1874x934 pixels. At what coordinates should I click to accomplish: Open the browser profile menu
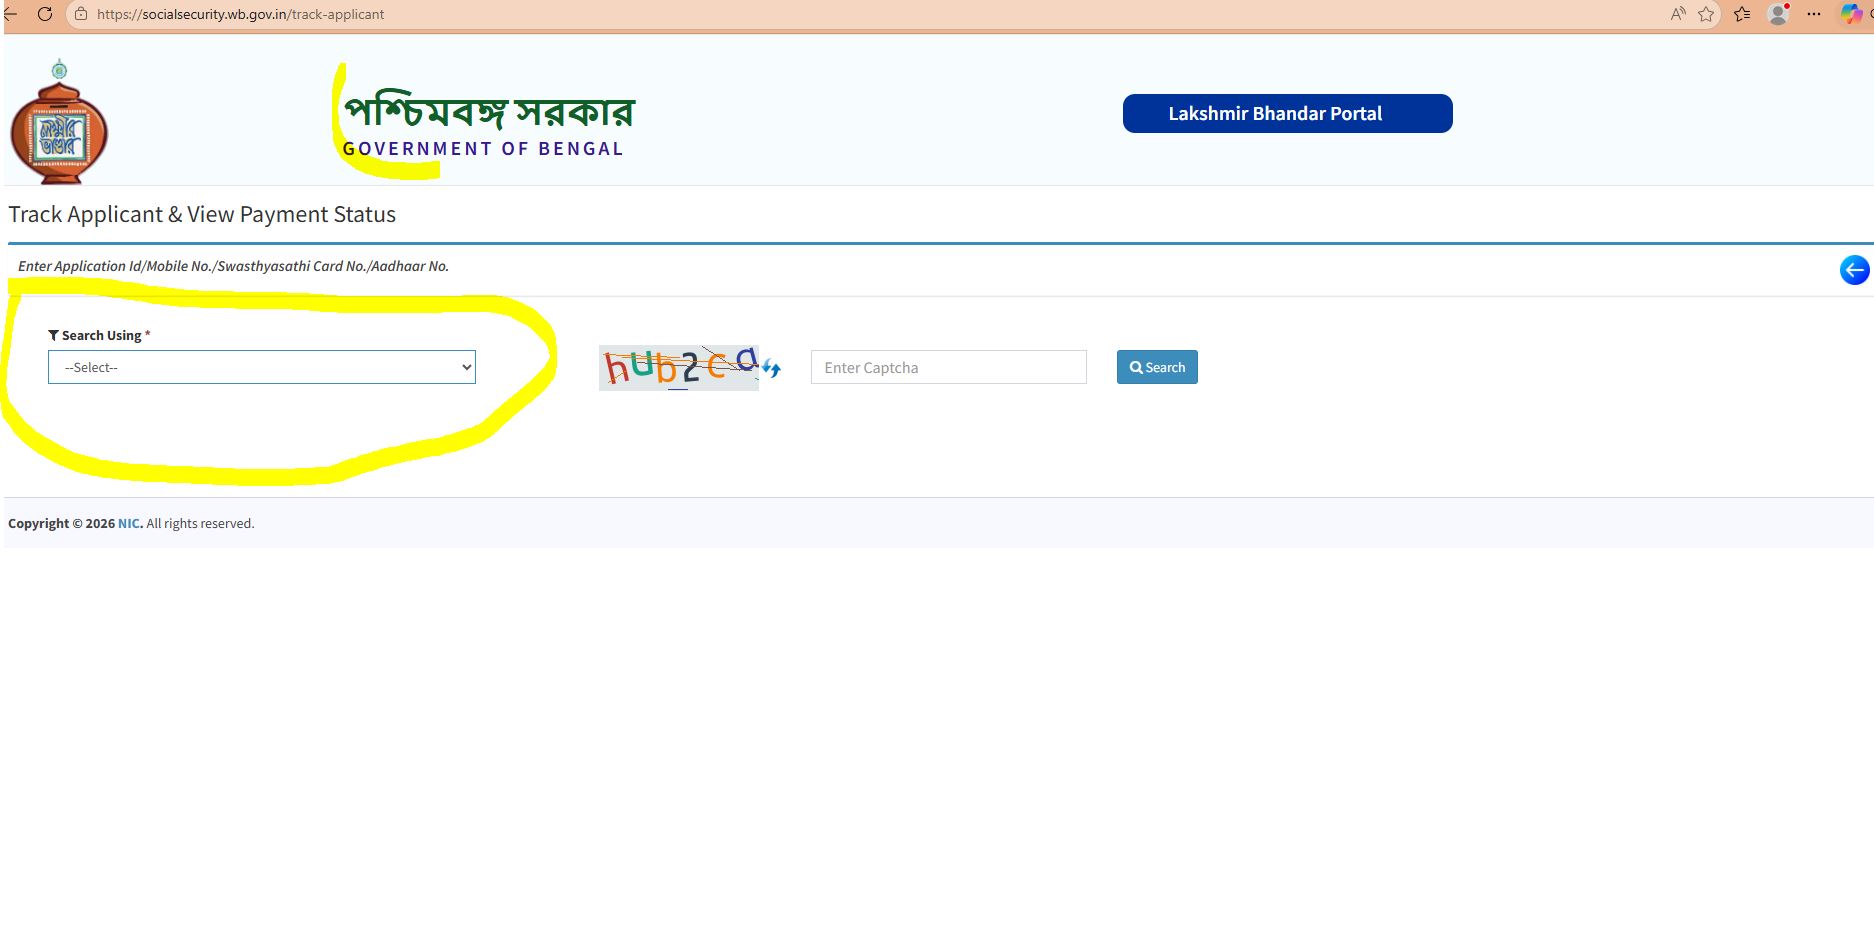pyautogui.click(x=1778, y=14)
